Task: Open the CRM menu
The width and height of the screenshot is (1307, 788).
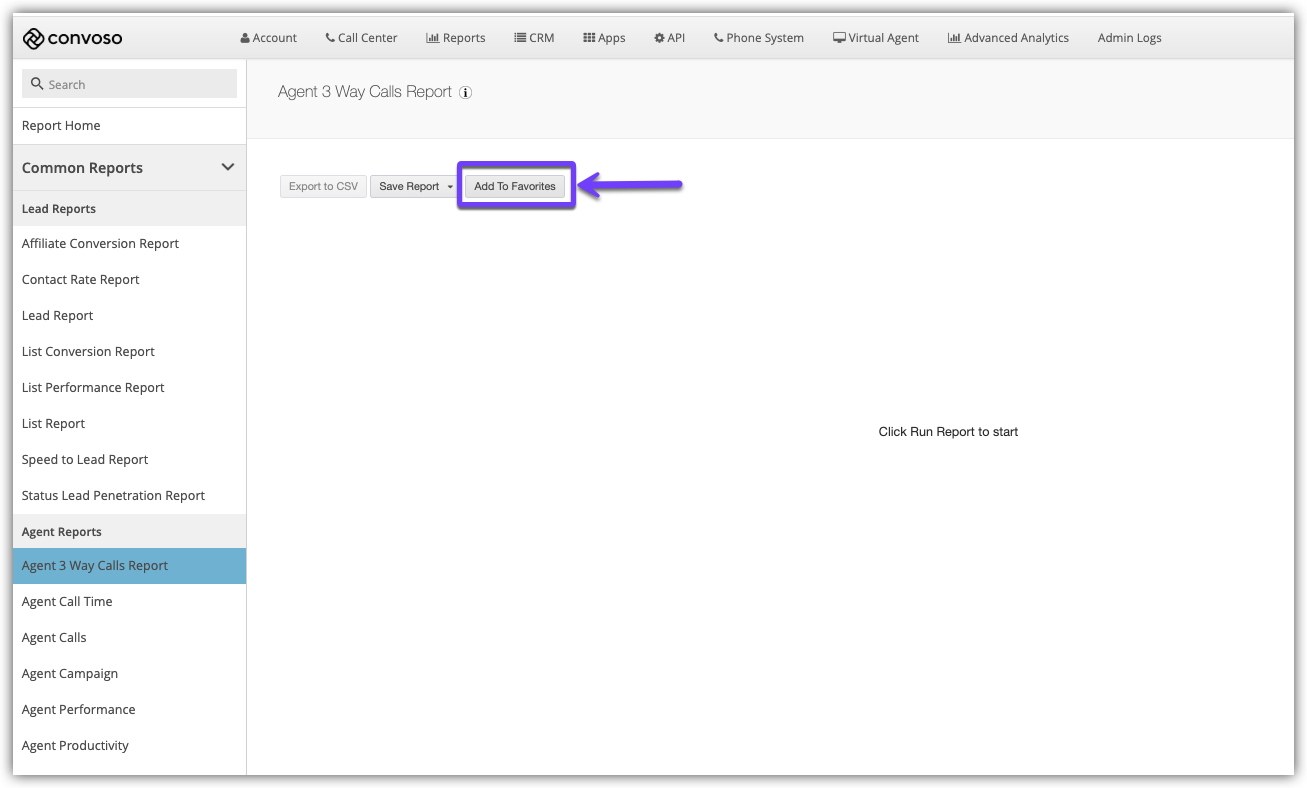Action: coord(534,38)
